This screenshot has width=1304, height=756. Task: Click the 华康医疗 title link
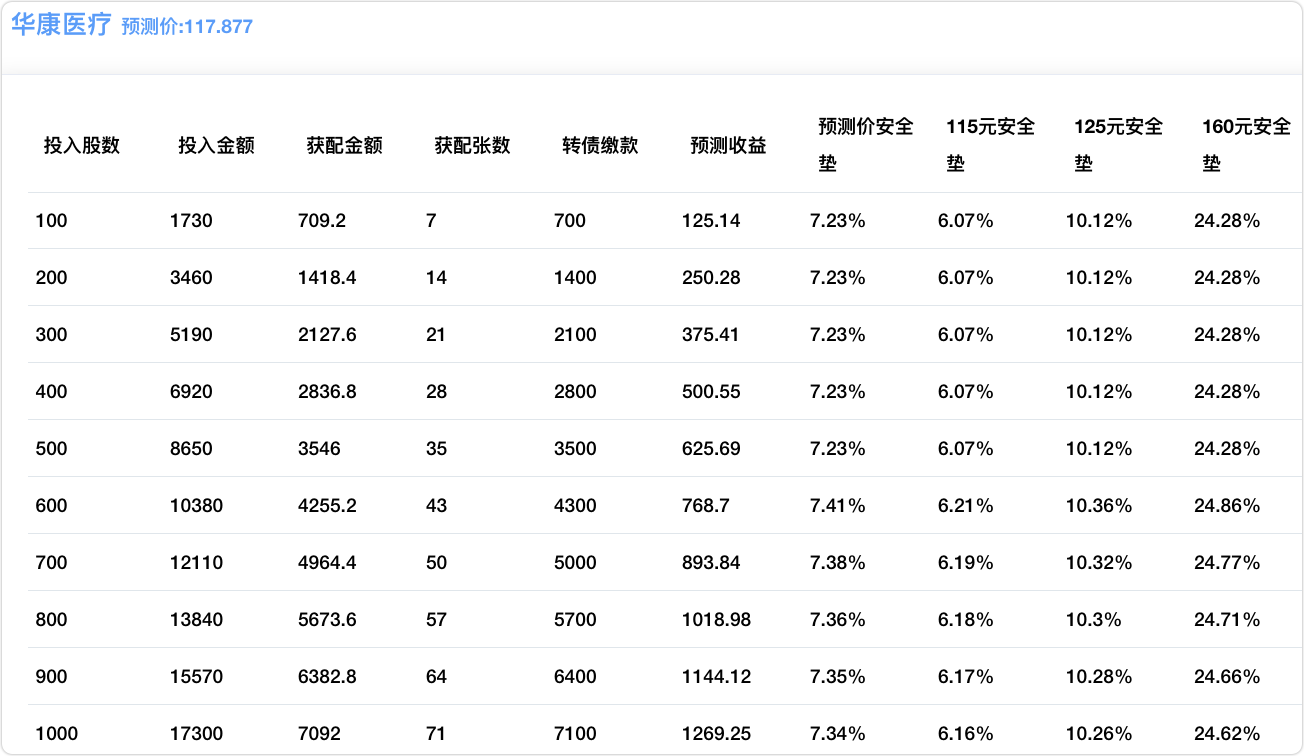point(60,25)
